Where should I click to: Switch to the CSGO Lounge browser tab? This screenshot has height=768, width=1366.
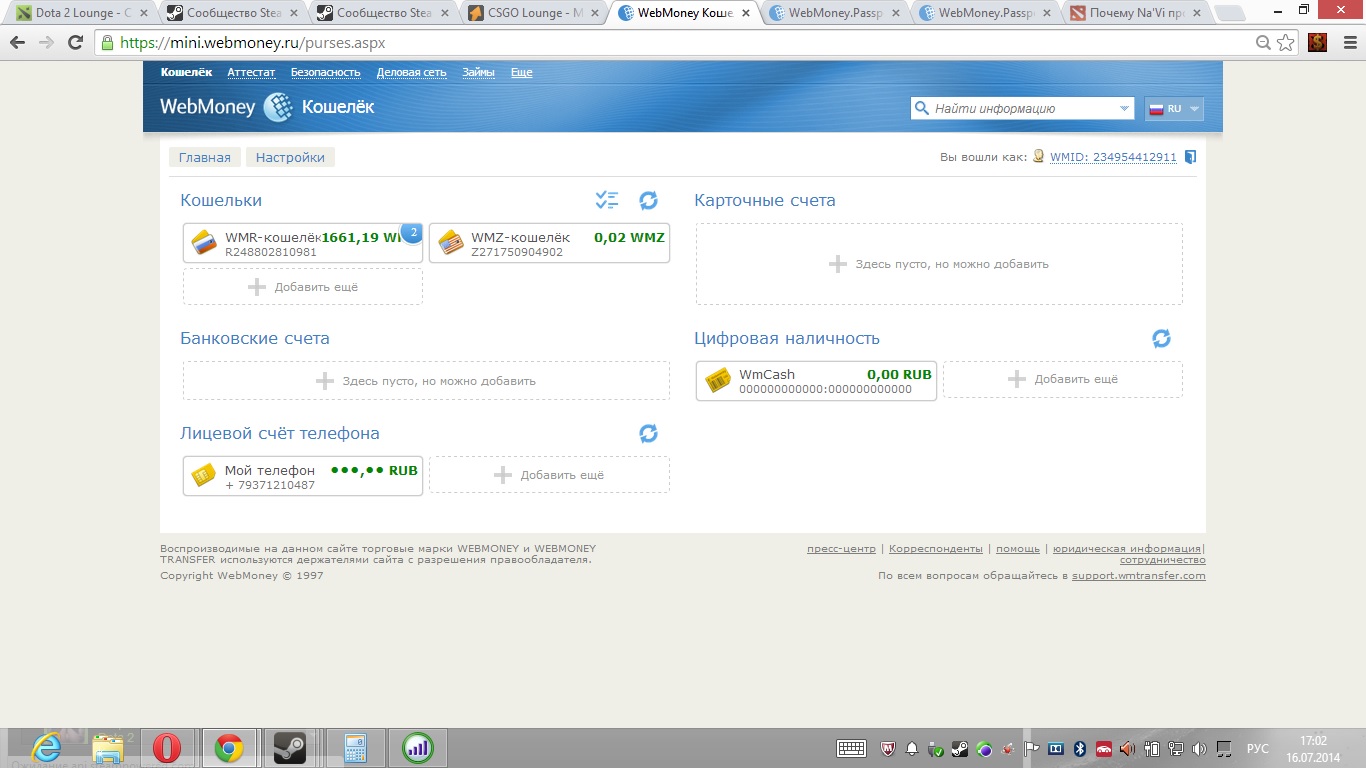535,13
